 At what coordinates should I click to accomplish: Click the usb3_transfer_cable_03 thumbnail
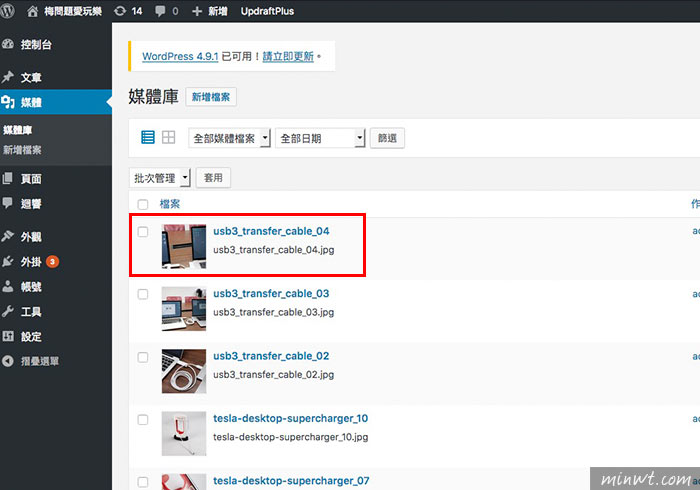point(184,309)
